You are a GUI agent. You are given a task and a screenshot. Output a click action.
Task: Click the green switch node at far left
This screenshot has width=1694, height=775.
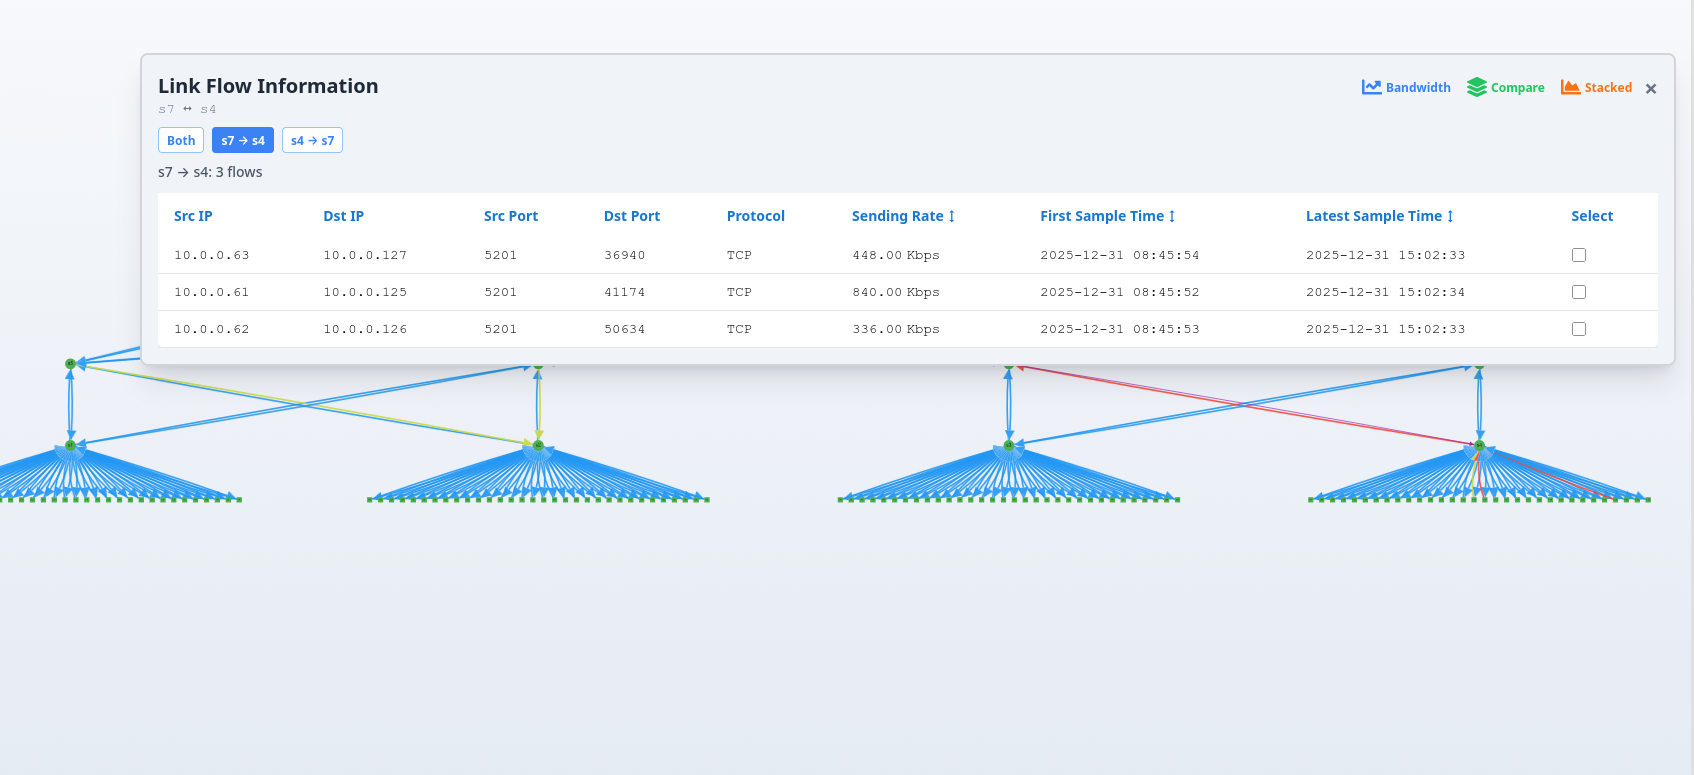pos(70,364)
